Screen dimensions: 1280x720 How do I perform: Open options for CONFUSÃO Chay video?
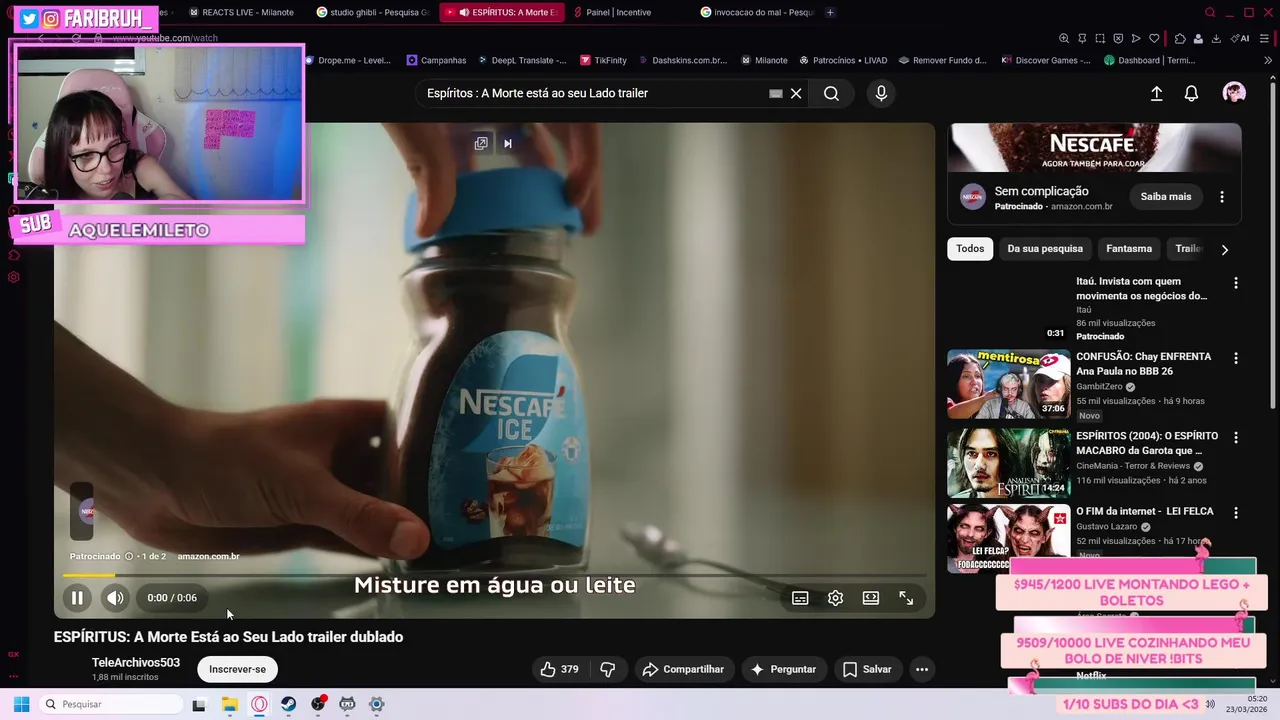[1235, 358]
